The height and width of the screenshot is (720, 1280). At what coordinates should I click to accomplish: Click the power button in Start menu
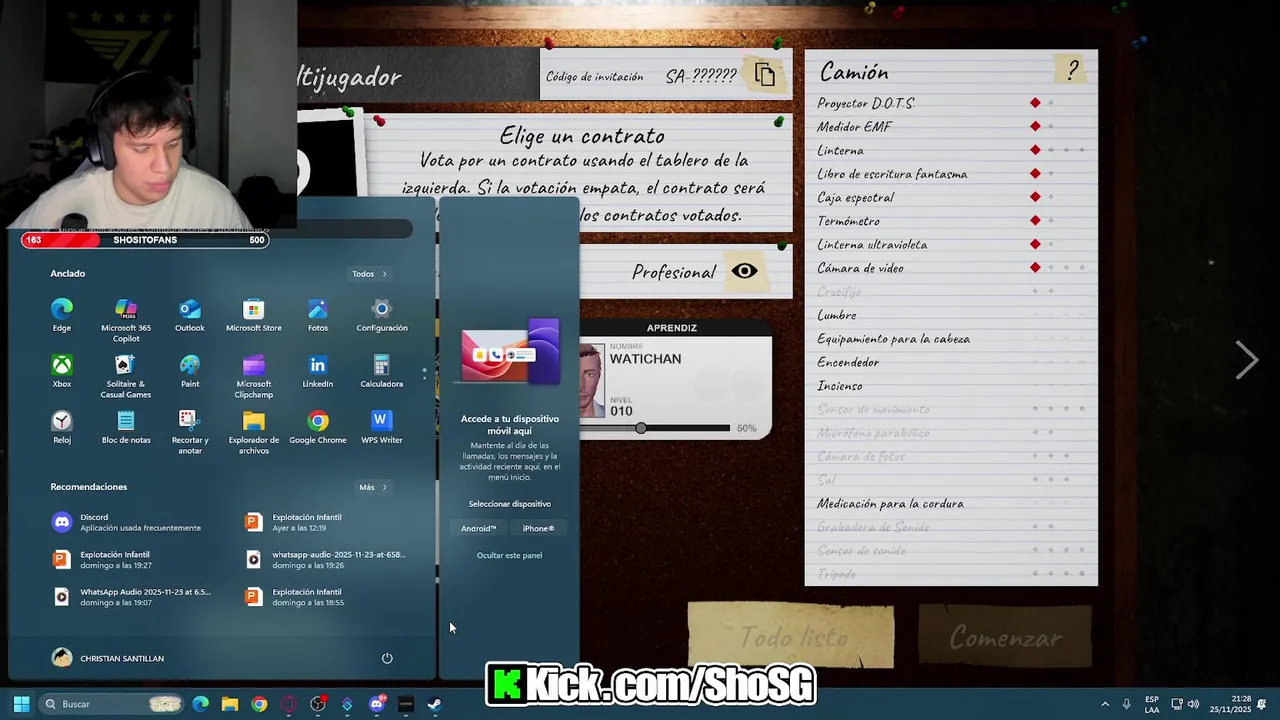(387, 658)
